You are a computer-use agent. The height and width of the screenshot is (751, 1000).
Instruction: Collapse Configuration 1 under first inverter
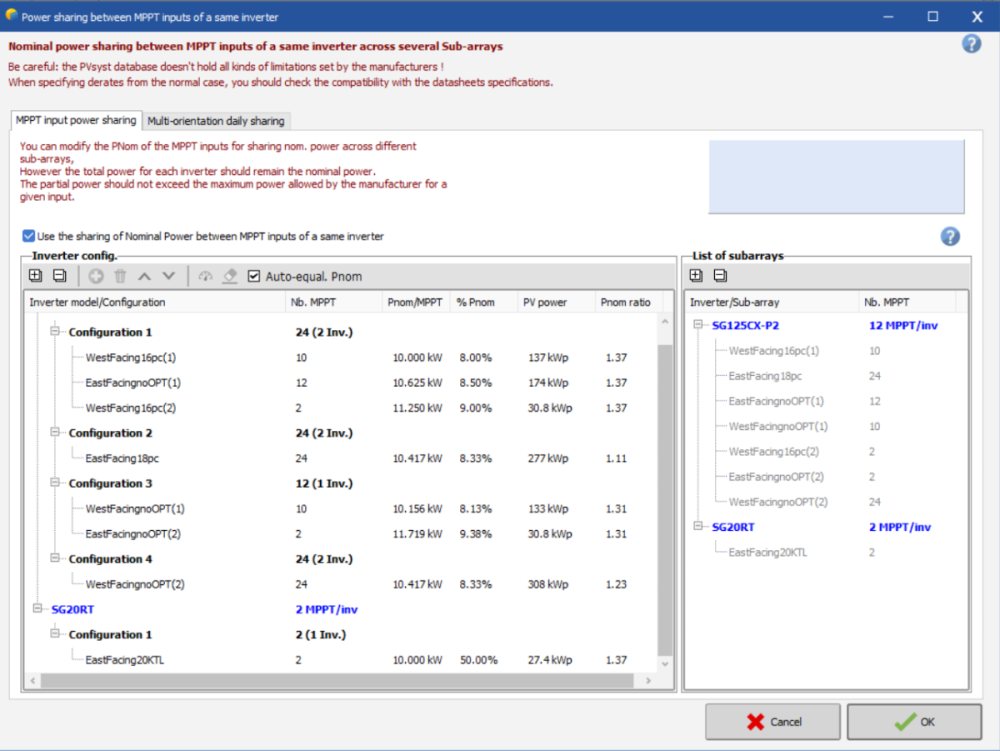56,332
